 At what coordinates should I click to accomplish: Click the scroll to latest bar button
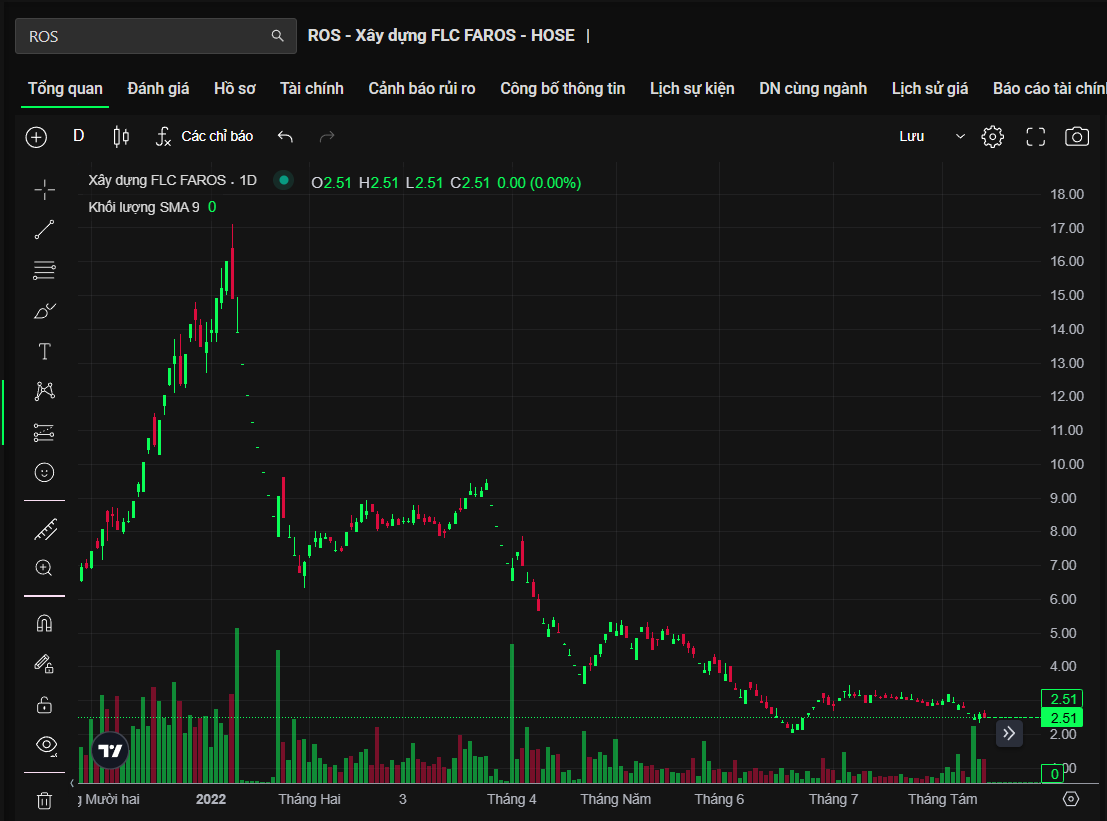(x=1009, y=733)
